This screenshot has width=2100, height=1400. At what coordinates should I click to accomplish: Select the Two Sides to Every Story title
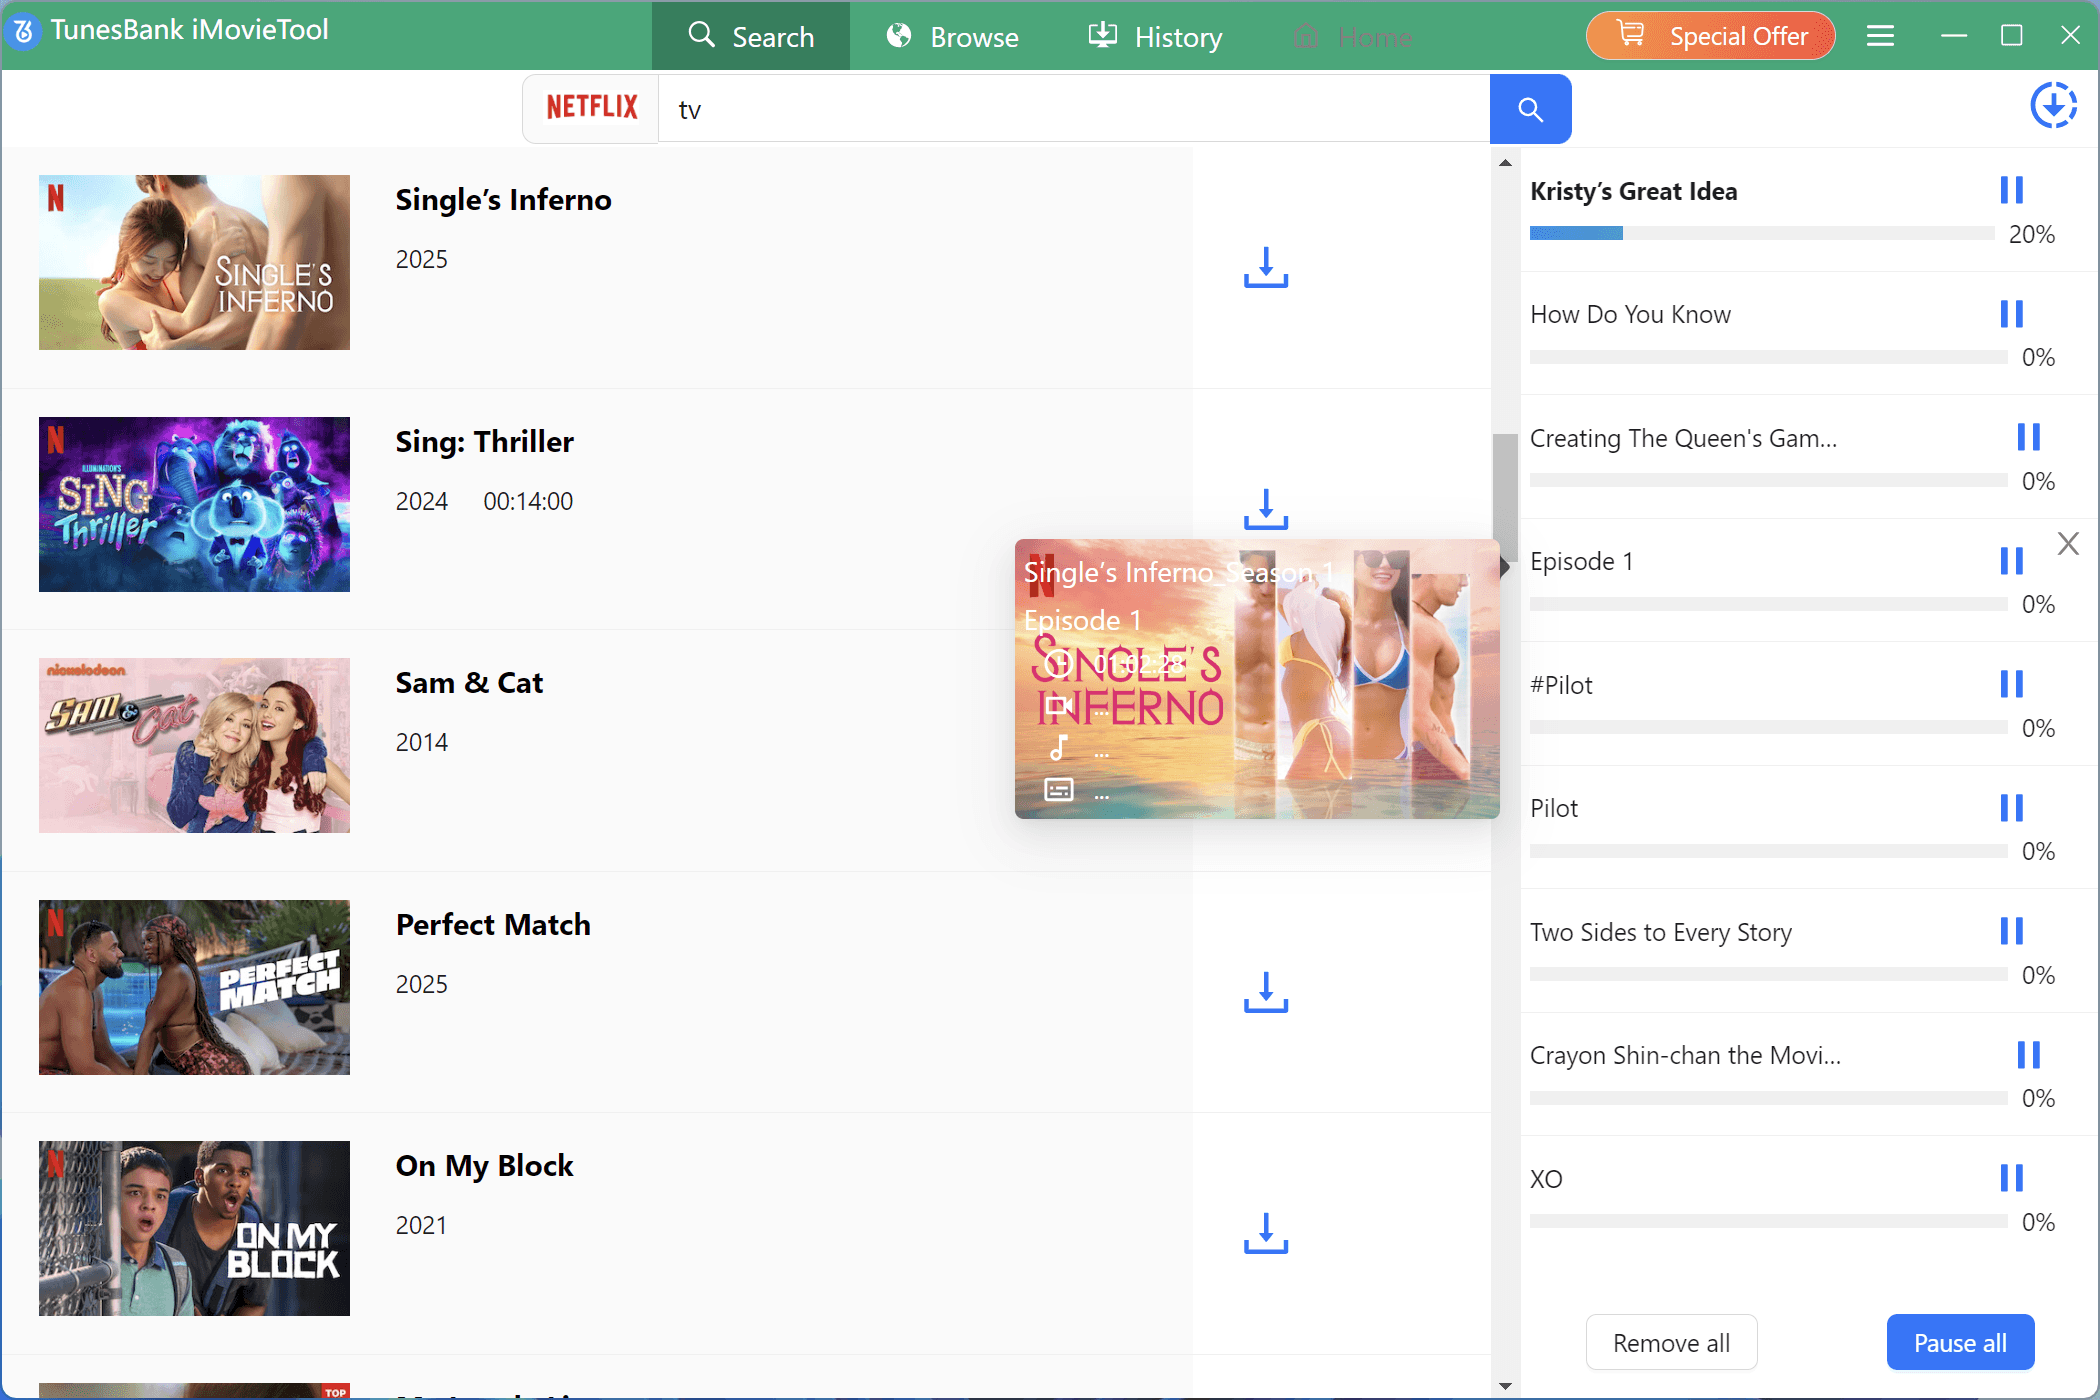pyautogui.click(x=1661, y=932)
